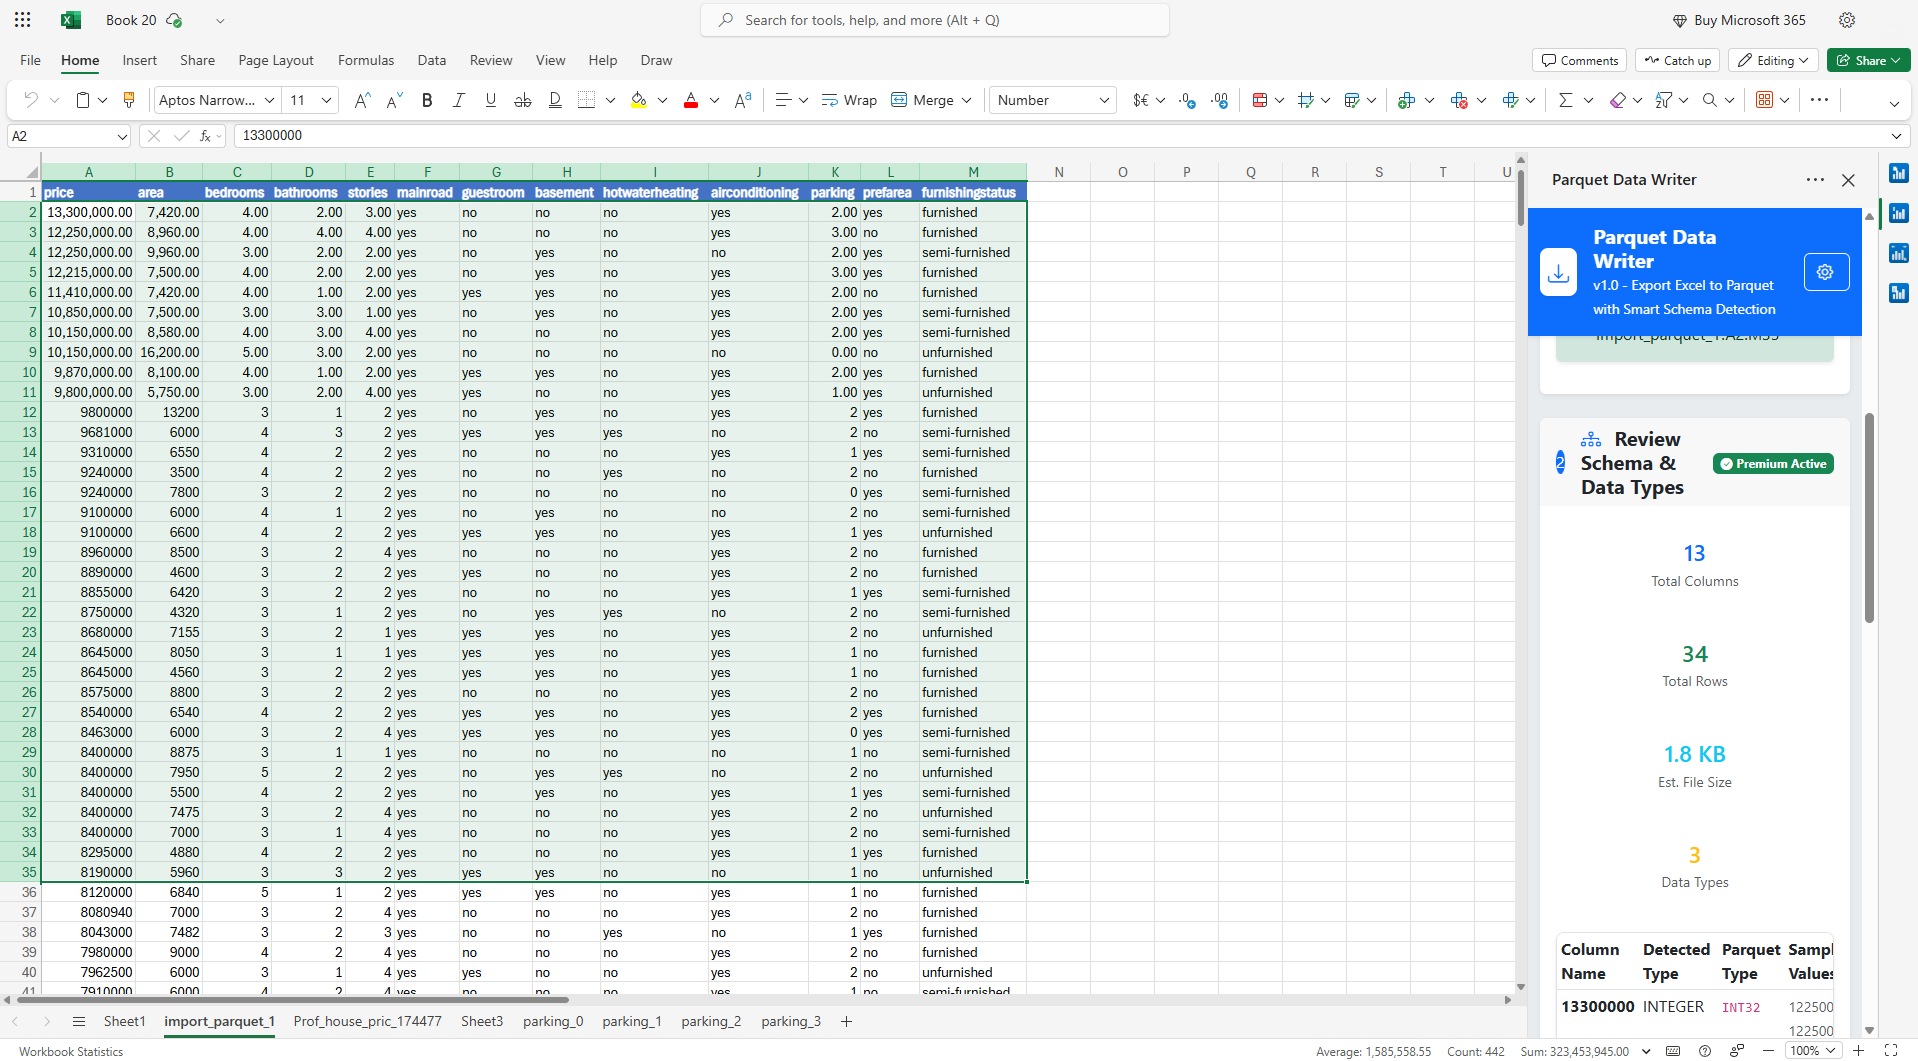Click the Sort and Filter icon
This screenshot has width=1918, height=1061.
[1664, 100]
